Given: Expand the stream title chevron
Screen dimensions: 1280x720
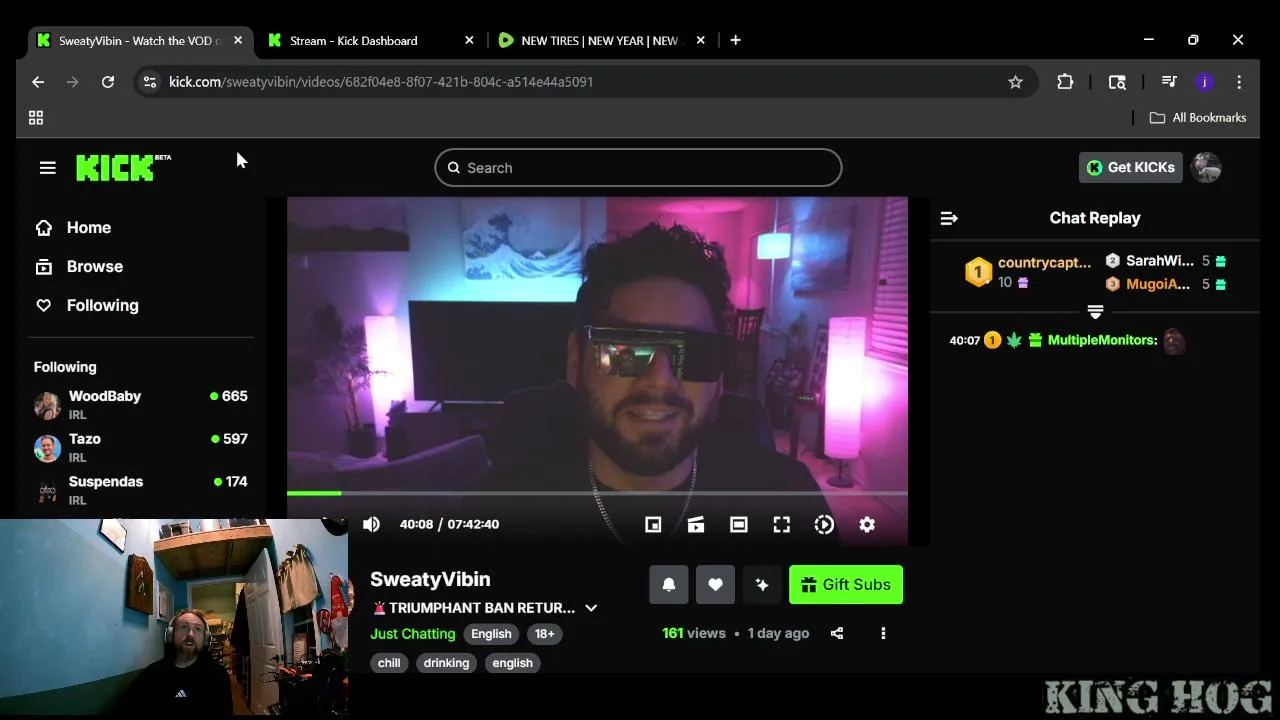Looking at the screenshot, I should (x=591, y=608).
